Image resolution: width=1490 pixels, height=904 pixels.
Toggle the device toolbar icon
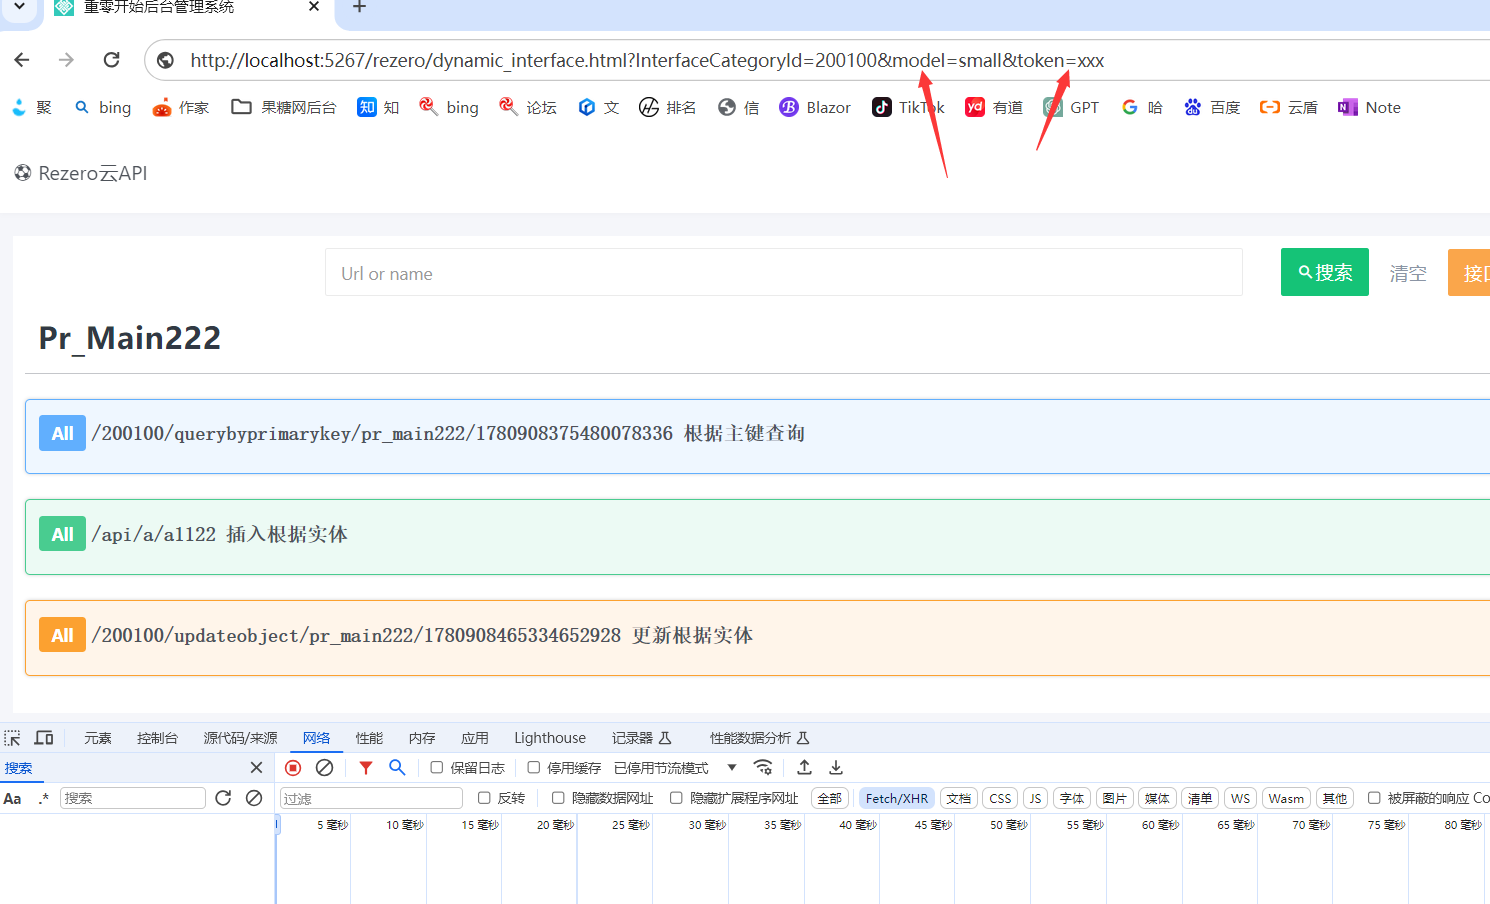point(44,738)
